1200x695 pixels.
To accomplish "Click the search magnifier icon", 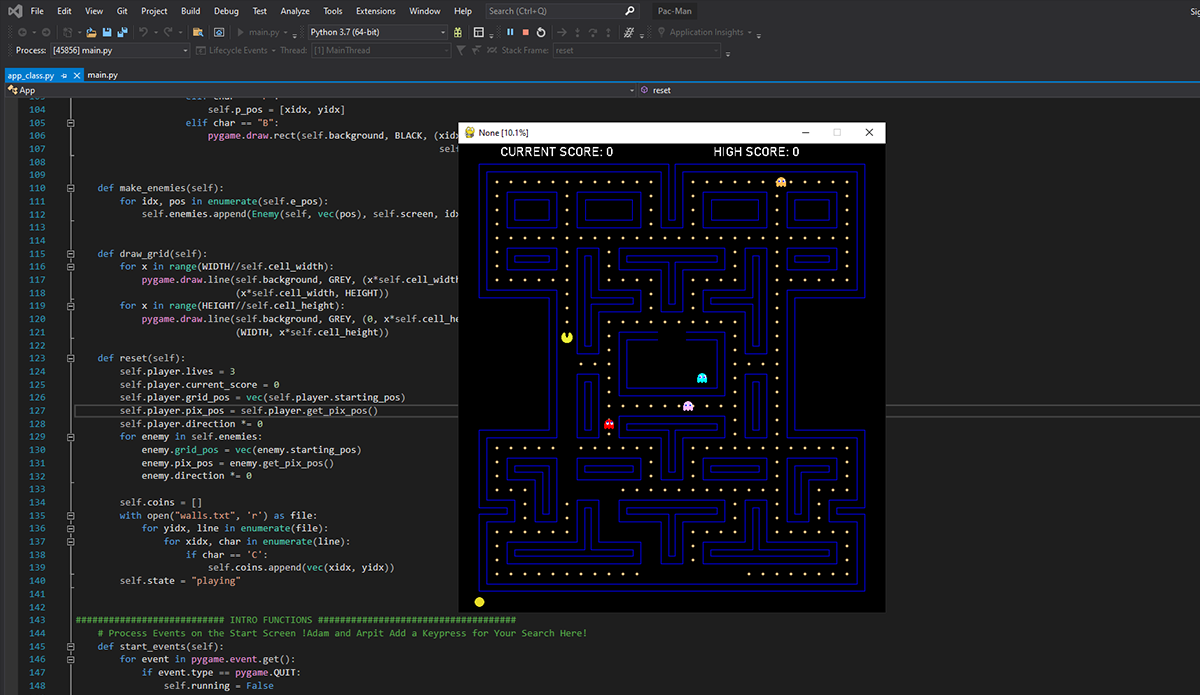I will pyautogui.click(x=630, y=11).
